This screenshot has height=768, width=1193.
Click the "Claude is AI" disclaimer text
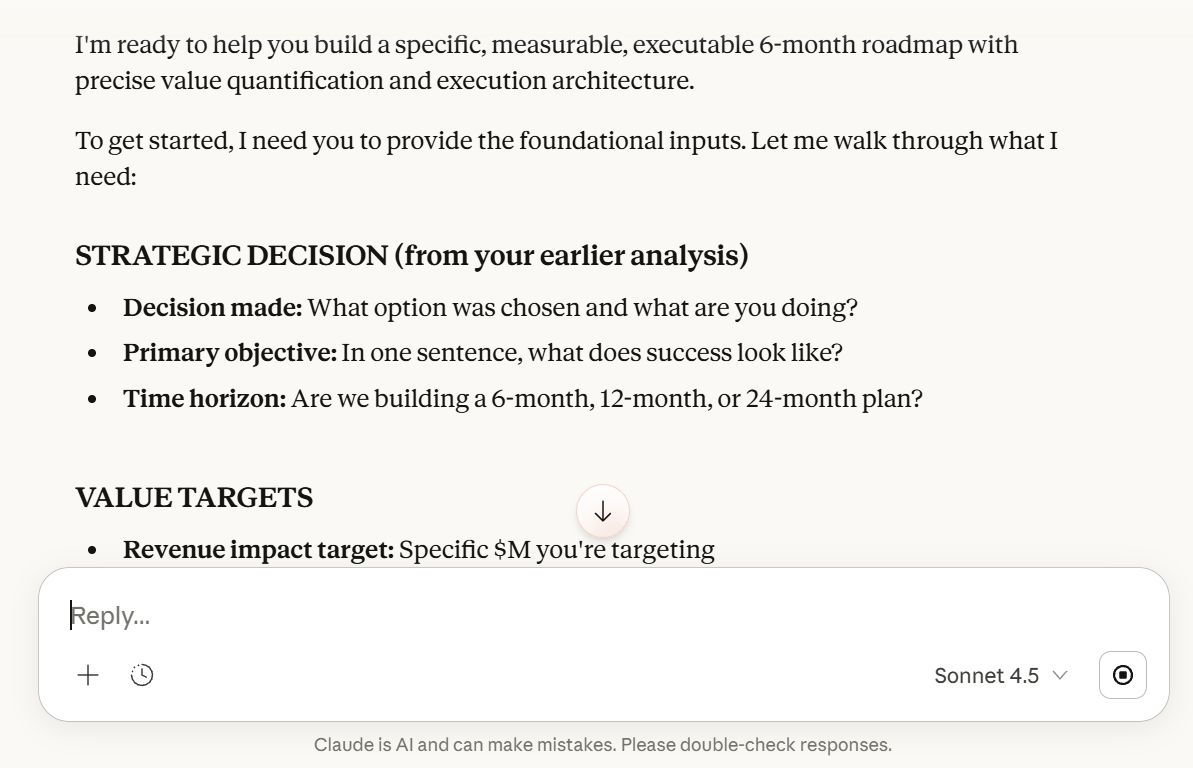(602, 745)
